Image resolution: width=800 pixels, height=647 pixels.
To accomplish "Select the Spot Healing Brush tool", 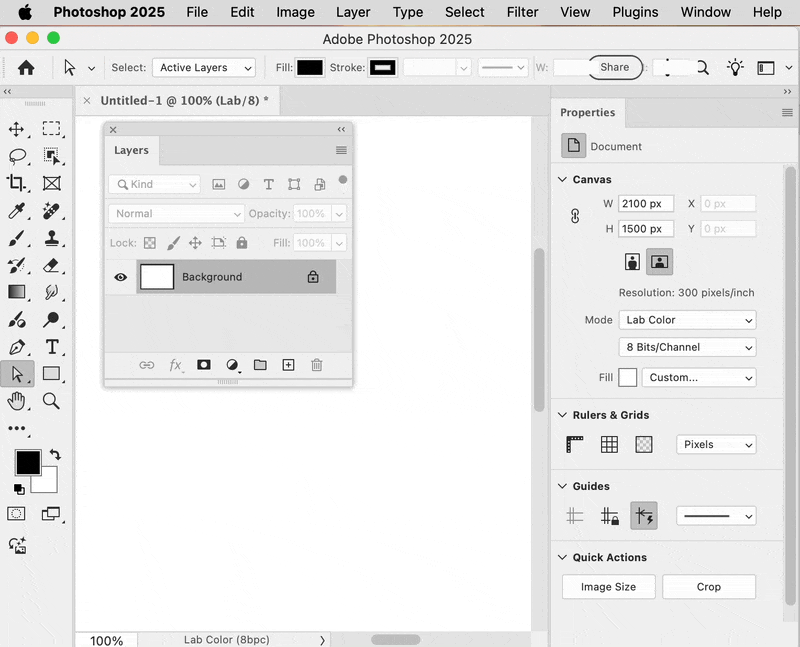I will [51, 210].
